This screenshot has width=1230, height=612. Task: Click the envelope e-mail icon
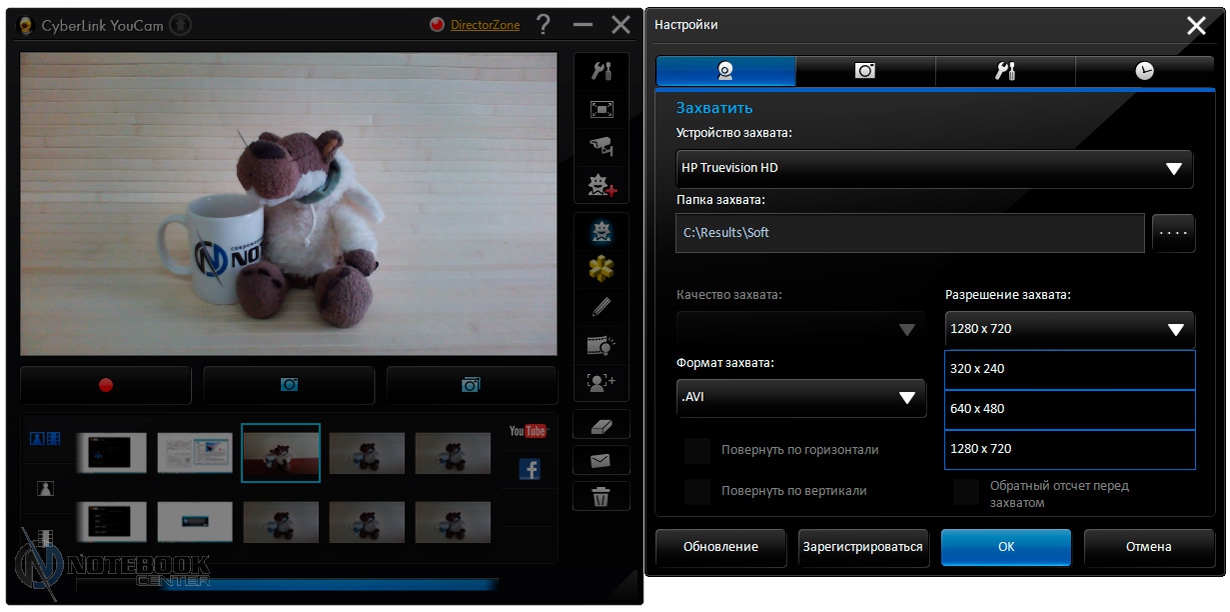coord(601,461)
